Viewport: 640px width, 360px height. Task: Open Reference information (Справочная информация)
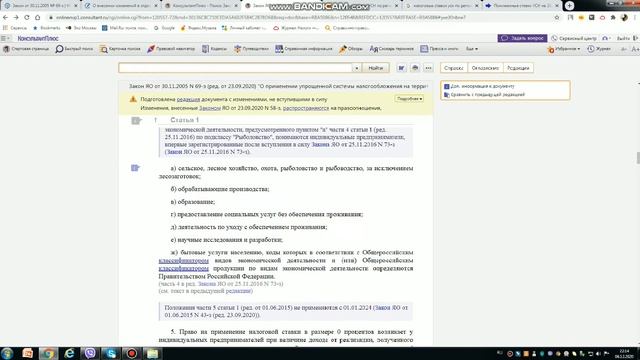304,49
